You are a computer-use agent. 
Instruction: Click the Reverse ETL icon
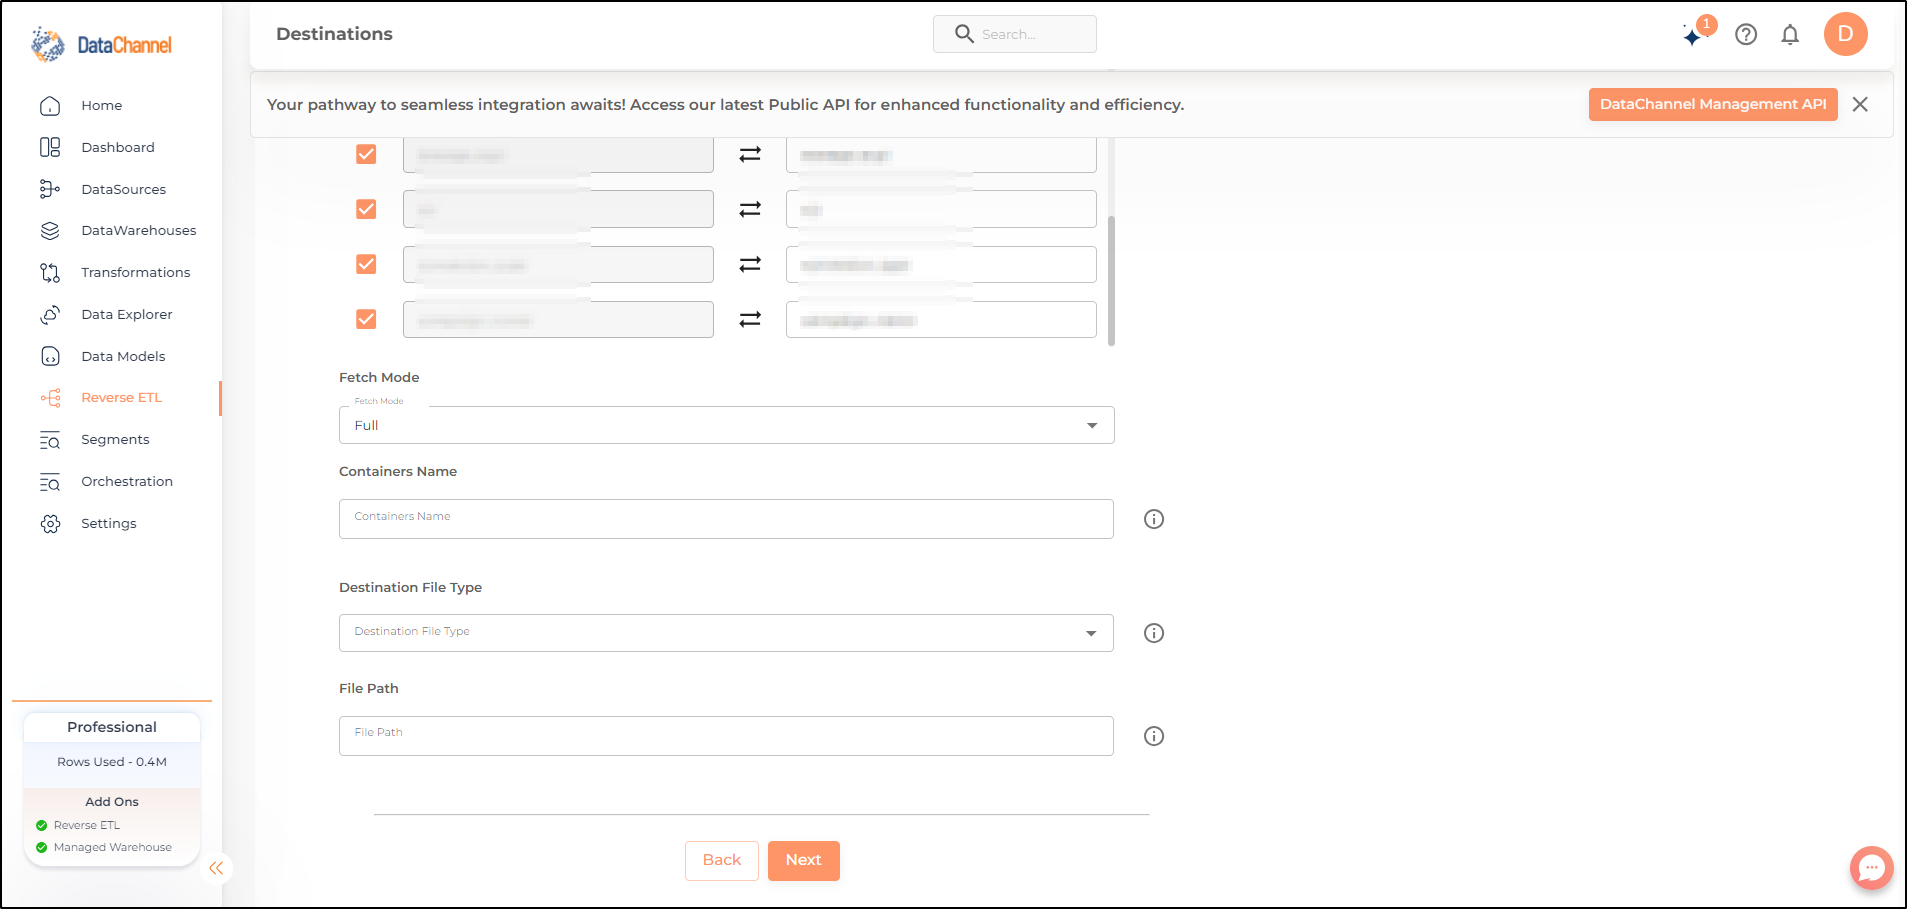pyautogui.click(x=50, y=398)
